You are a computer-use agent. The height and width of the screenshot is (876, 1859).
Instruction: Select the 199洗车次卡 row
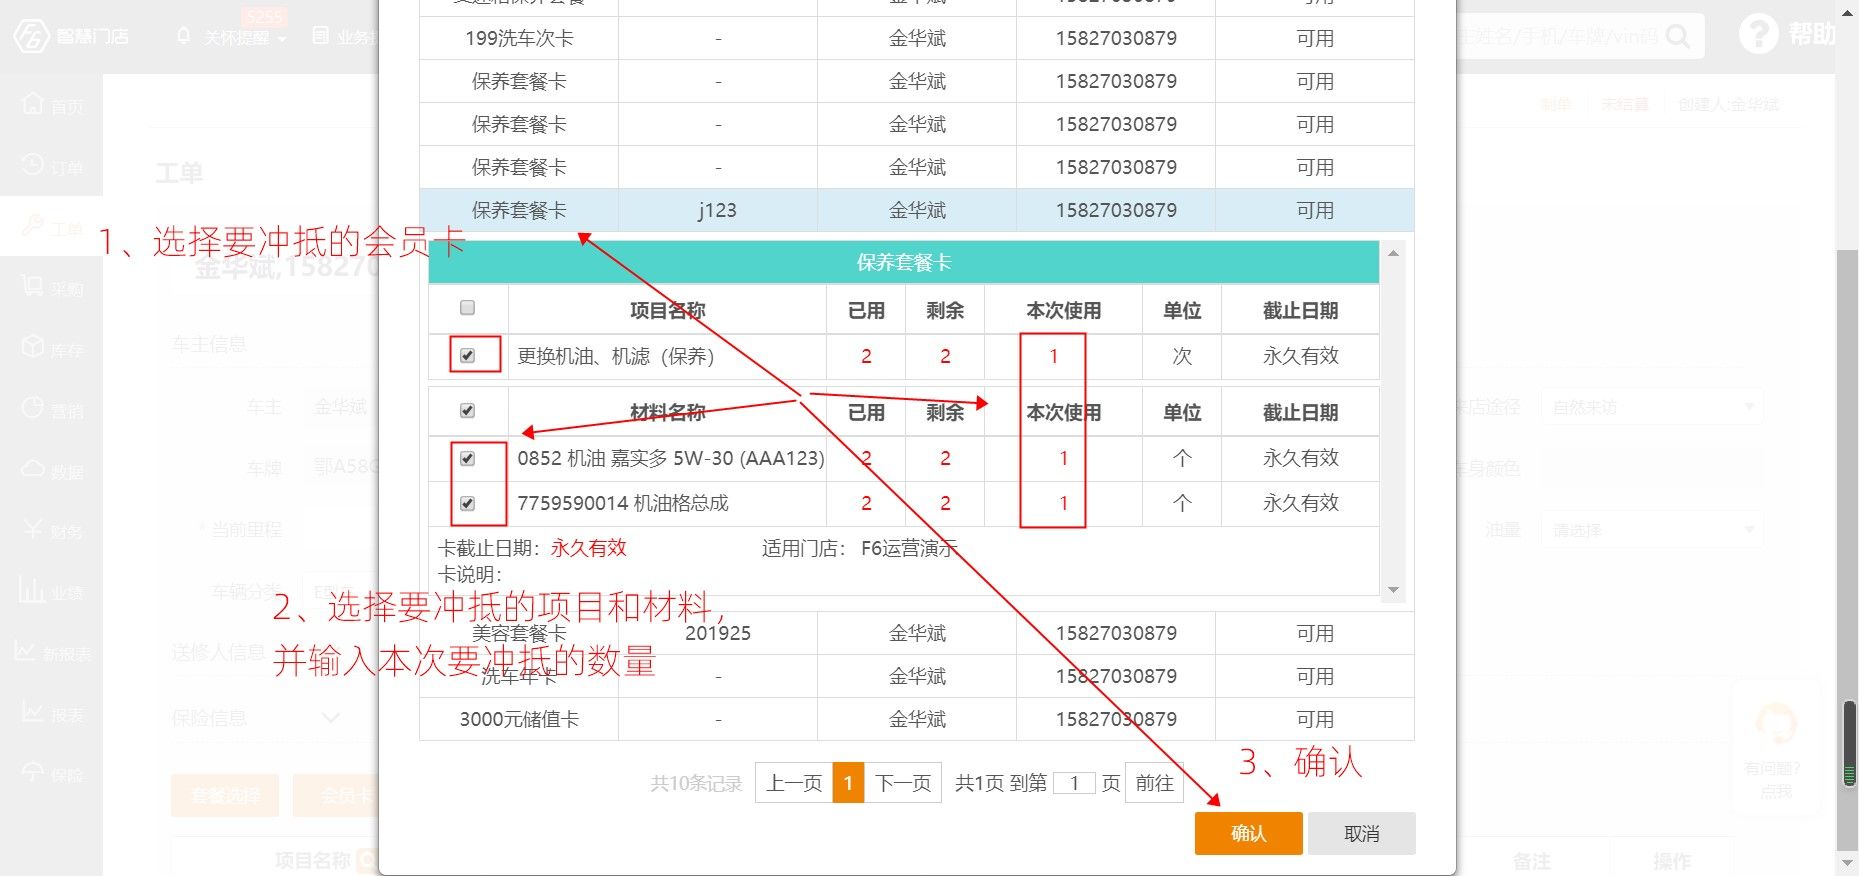tap(916, 38)
